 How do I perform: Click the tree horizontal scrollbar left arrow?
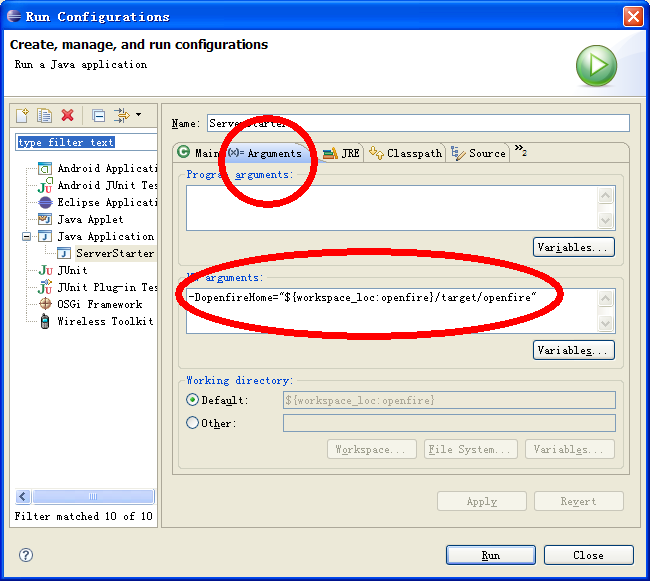point(23,496)
